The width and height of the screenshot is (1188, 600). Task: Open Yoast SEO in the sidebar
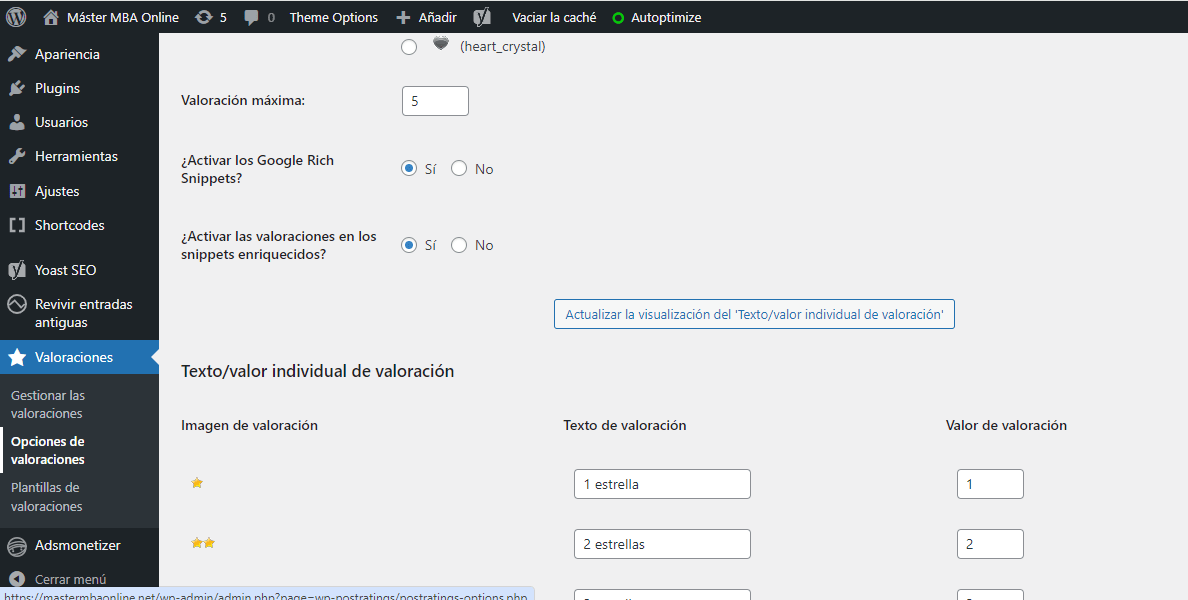(65, 270)
